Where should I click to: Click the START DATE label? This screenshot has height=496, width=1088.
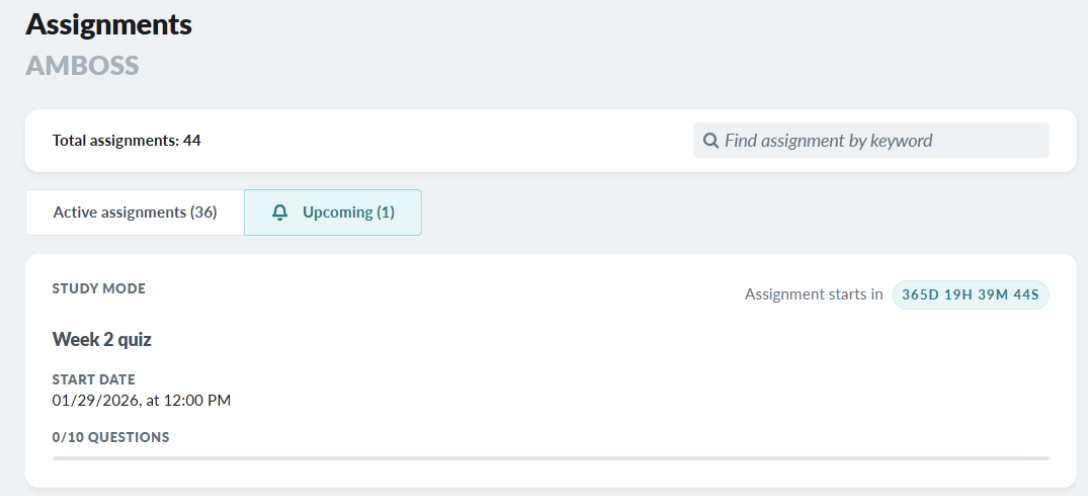click(x=94, y=379)
